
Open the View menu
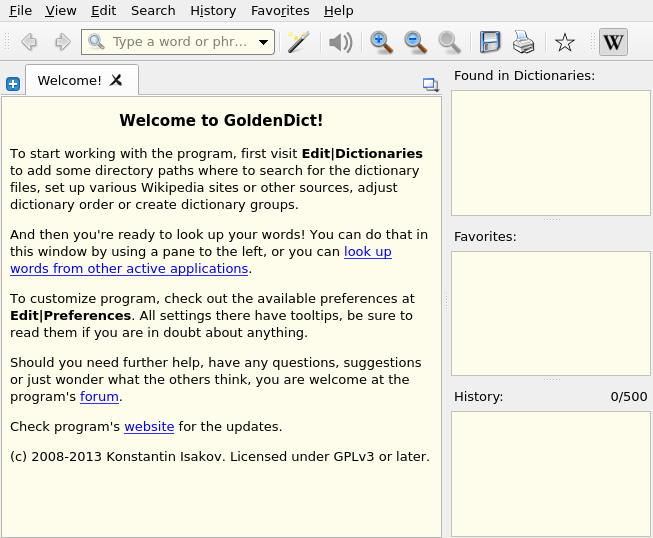click(61, 10)
